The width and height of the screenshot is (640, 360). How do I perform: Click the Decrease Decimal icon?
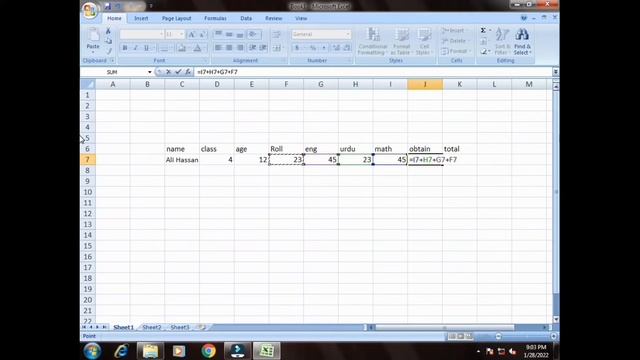point(347,48)
